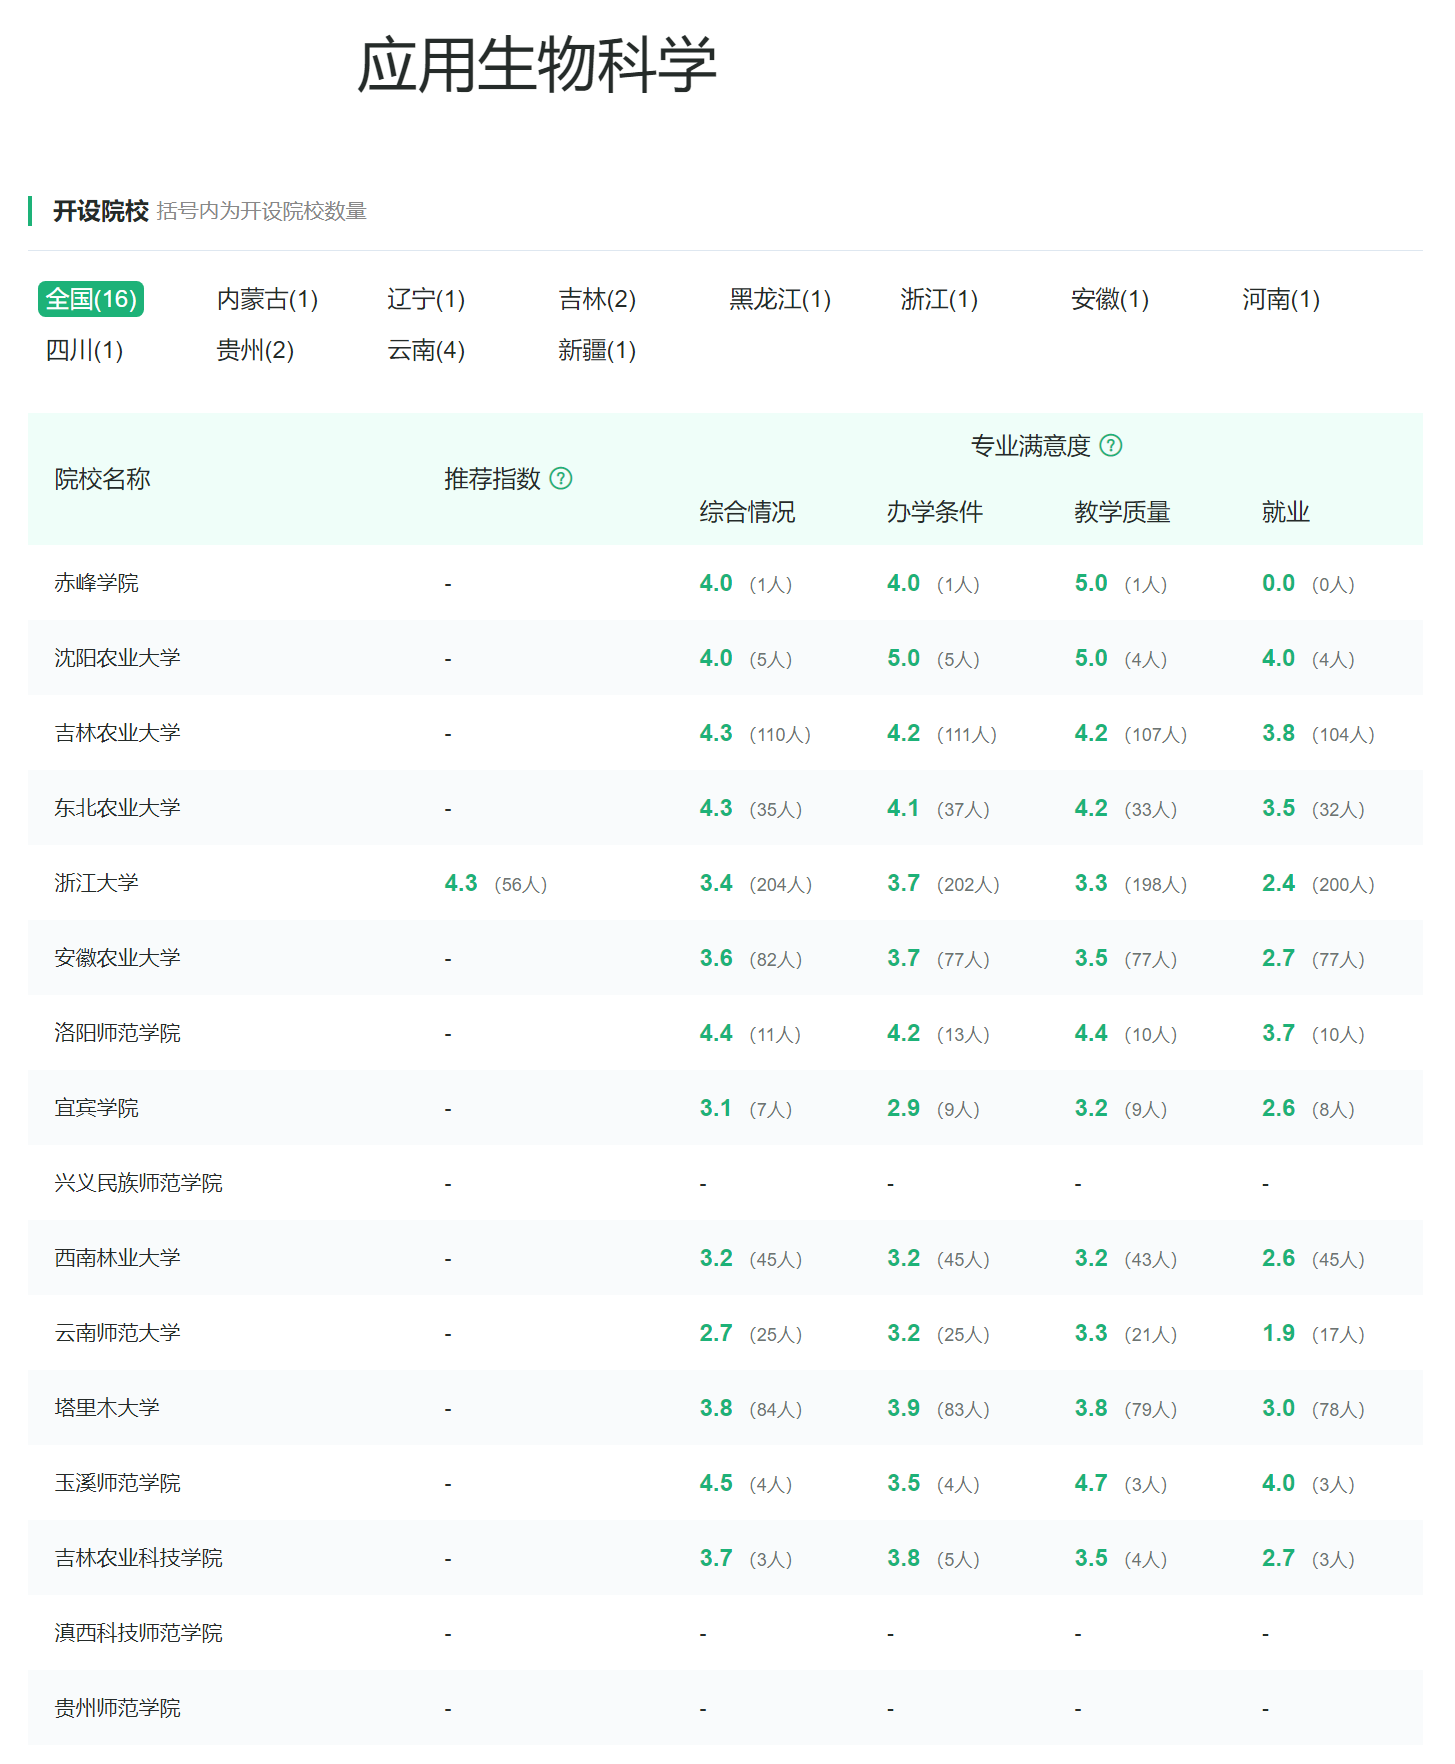Image resolution: width=1455 pixels, height=1764 pixels.
Task: Open the 贵州师范学院 school link
Action: pyautogui.click(x=117, y=1708)
